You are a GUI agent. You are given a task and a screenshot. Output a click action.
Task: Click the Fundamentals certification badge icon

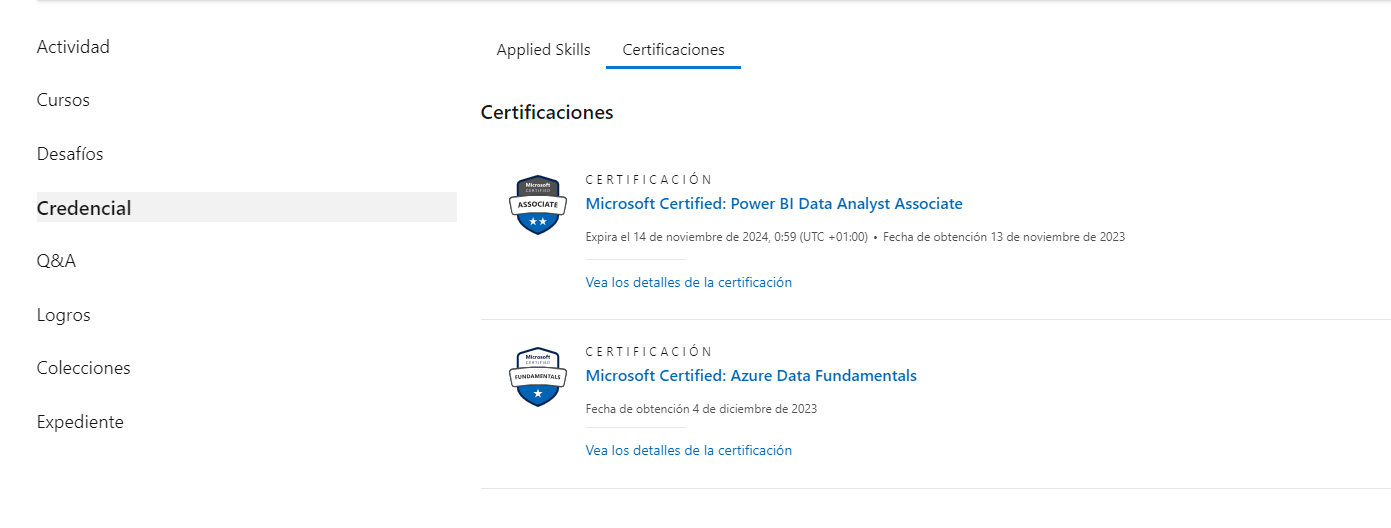point(538,377)
